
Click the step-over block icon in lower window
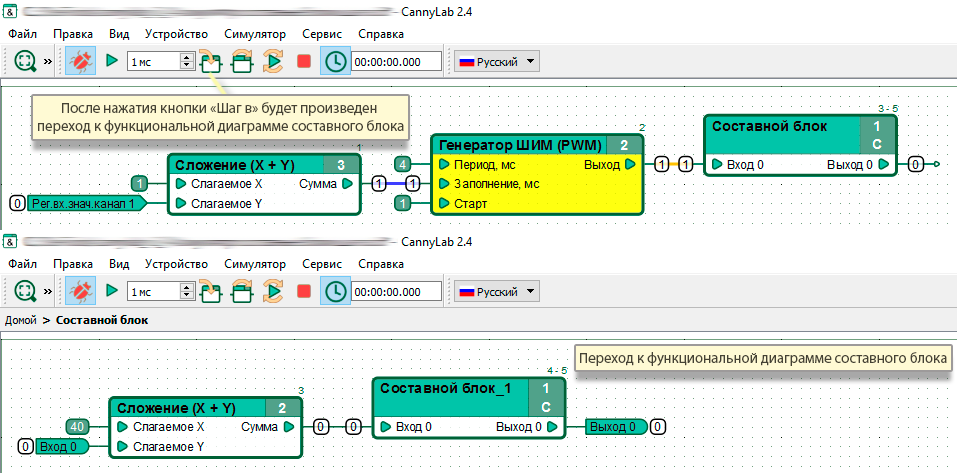[x=242, y=291]
